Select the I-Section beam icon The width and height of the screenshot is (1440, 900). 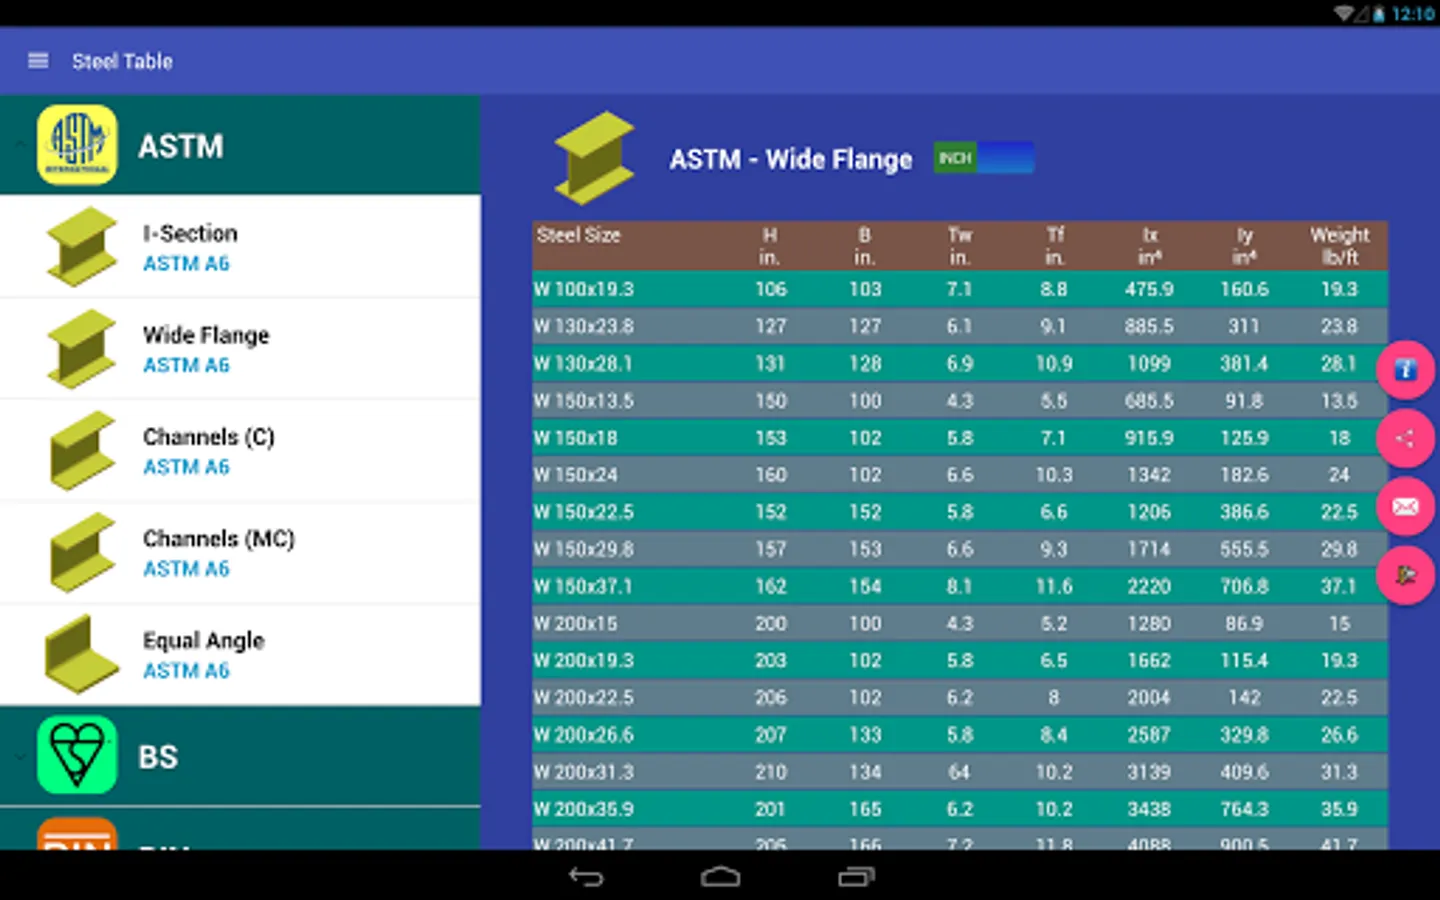tap(81, 247)
